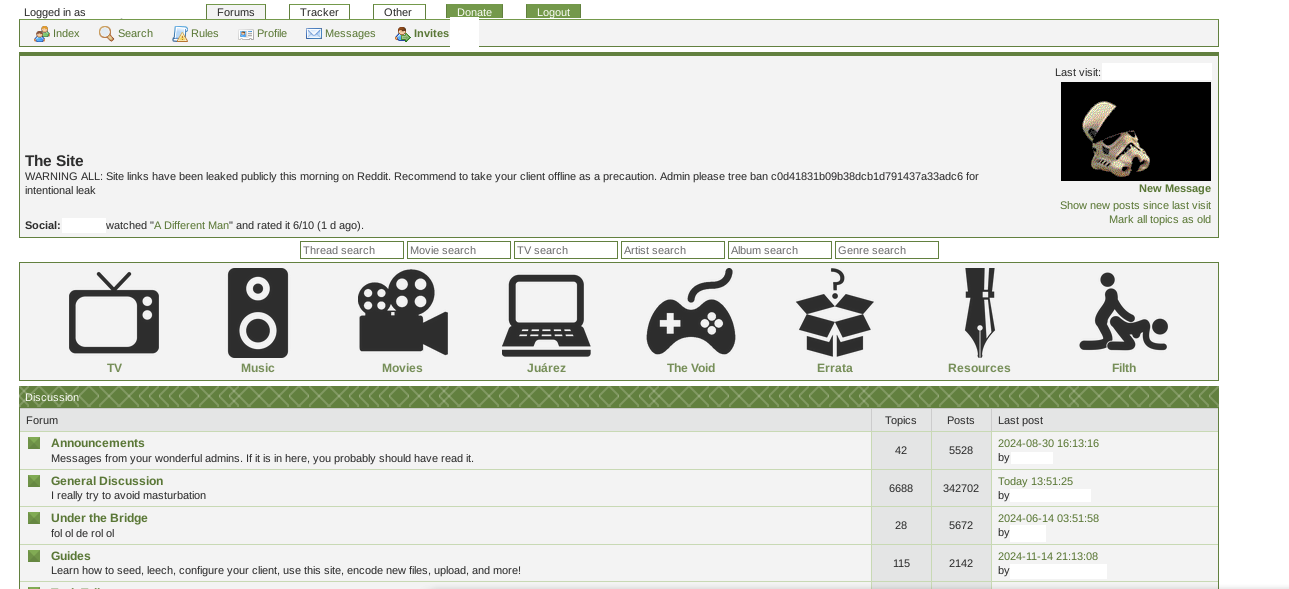Click the New Message link
The height and width of the screenshot is (589, 1289).
[1175, 189]
